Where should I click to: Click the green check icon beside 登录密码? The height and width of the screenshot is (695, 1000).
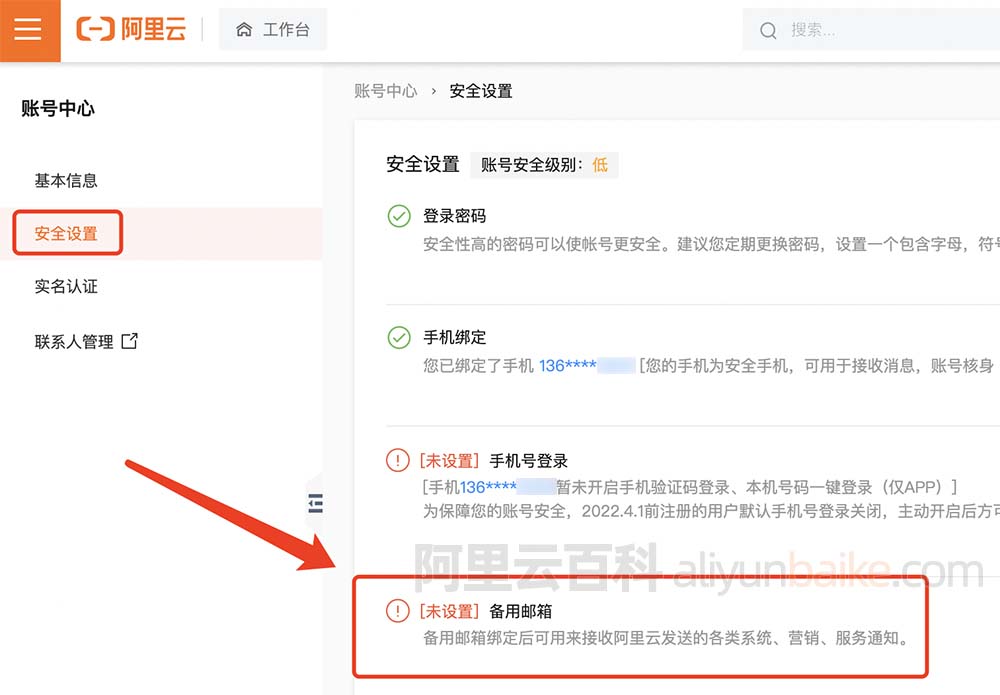tap(399, 217)
